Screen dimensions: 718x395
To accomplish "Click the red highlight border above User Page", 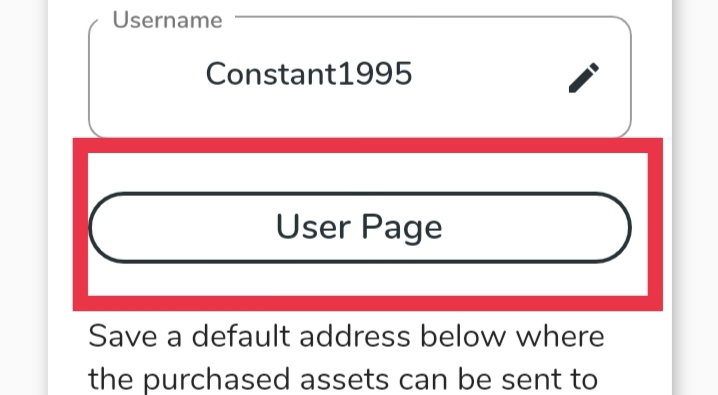I will [368, 146].
